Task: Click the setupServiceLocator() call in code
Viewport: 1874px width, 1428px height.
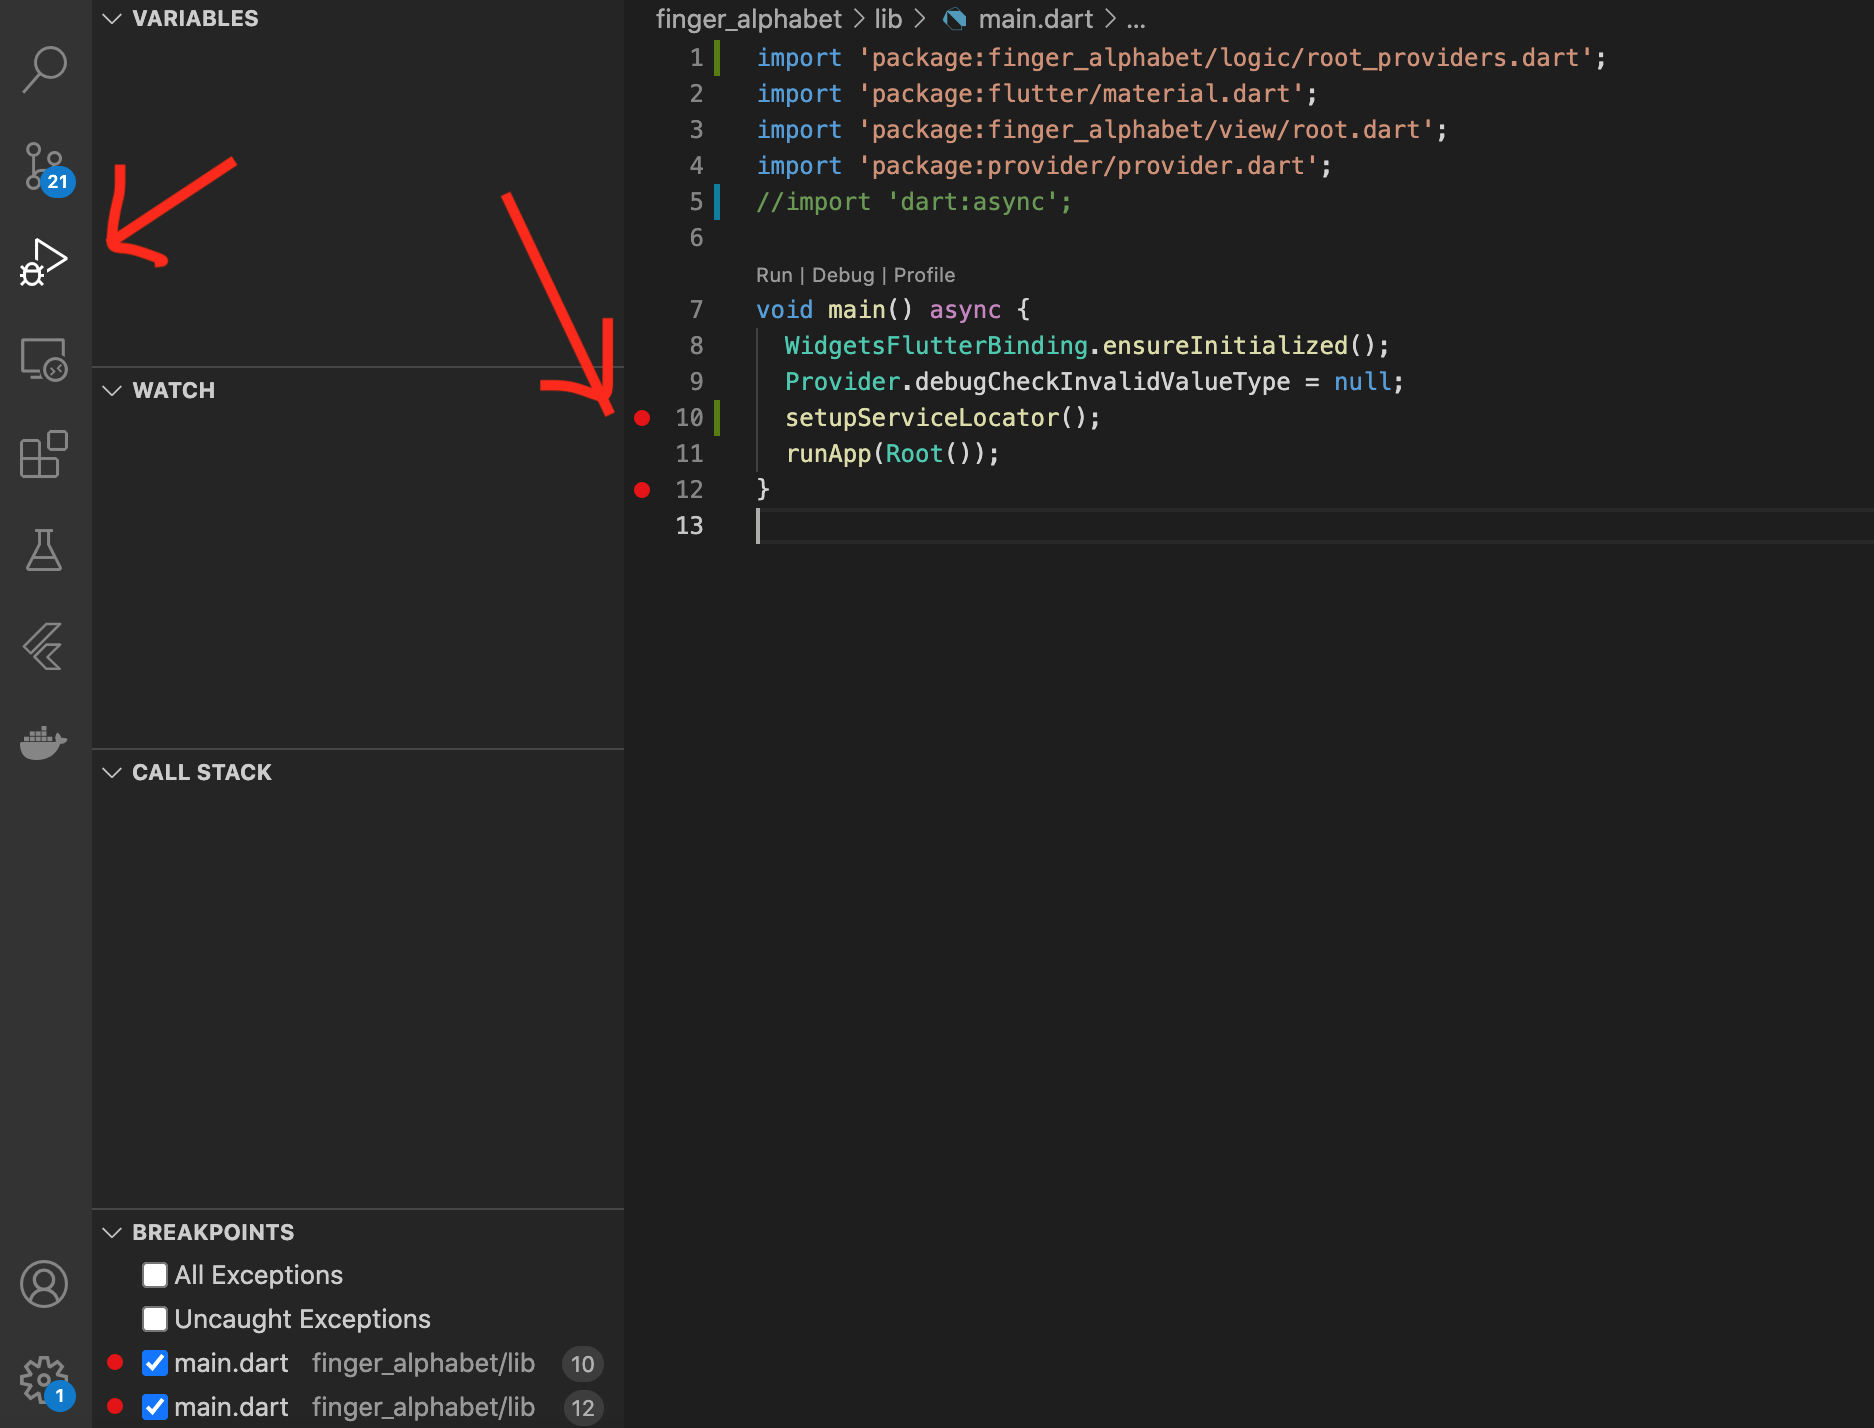Action: pos(942,418)
